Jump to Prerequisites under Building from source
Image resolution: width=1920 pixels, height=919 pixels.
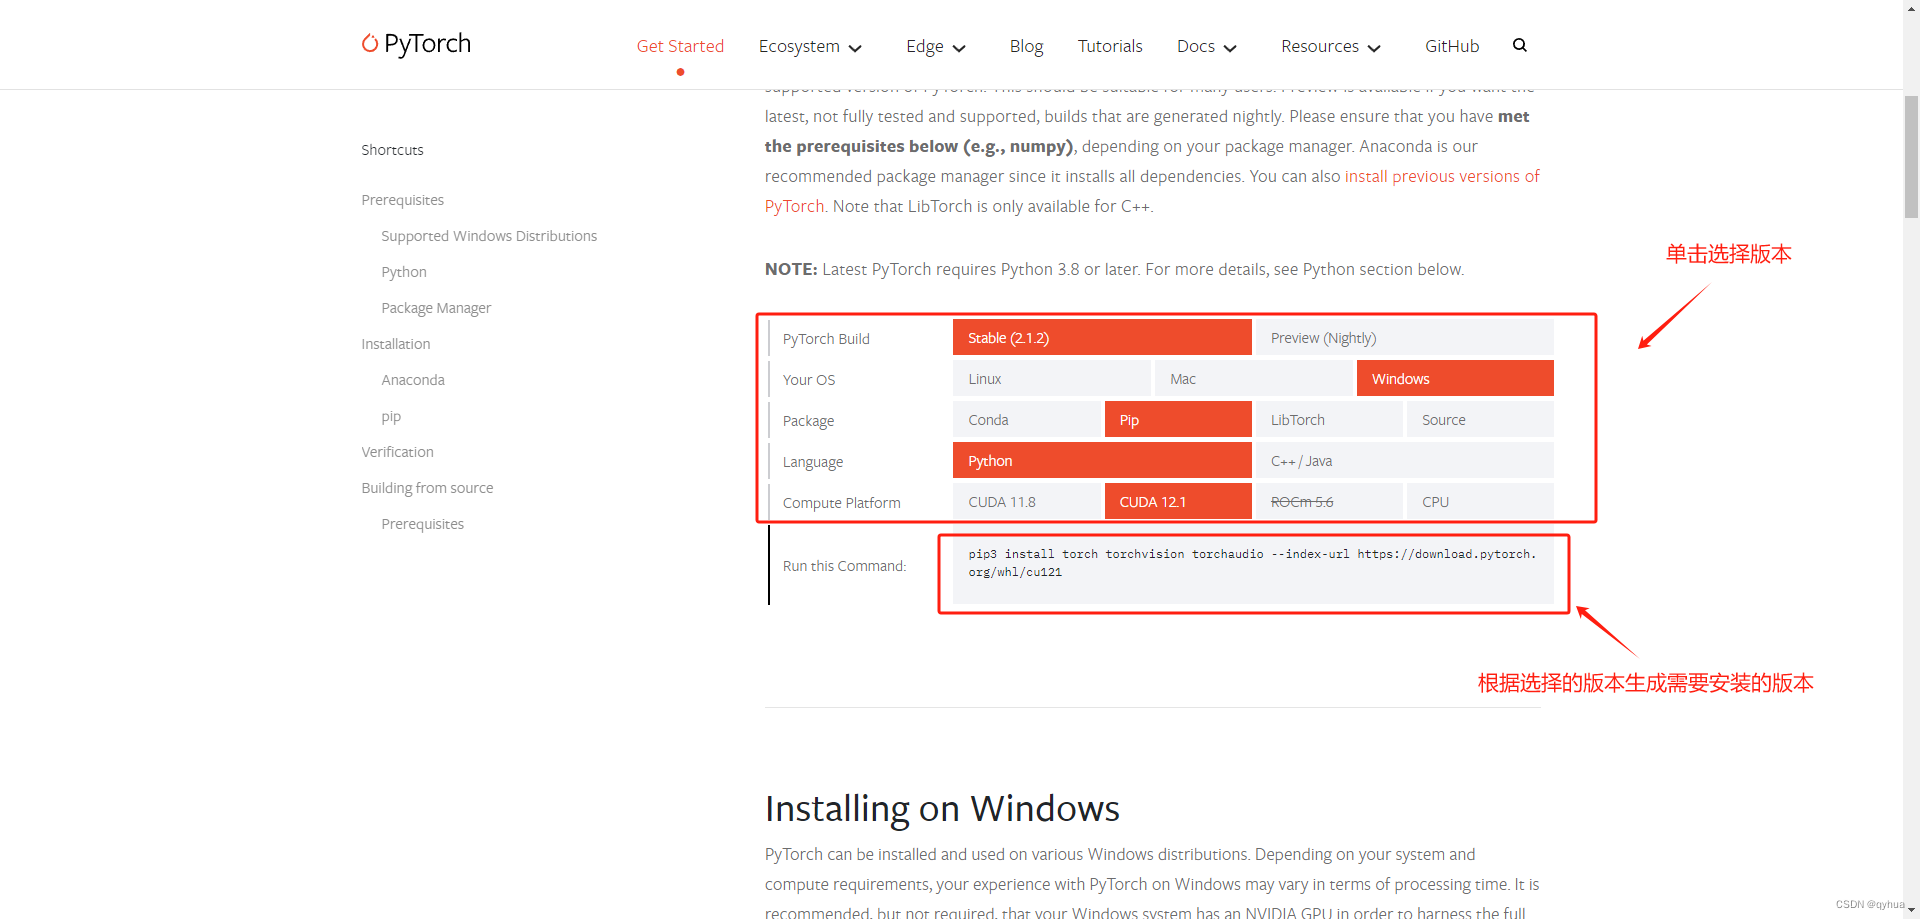coord(423,524)
